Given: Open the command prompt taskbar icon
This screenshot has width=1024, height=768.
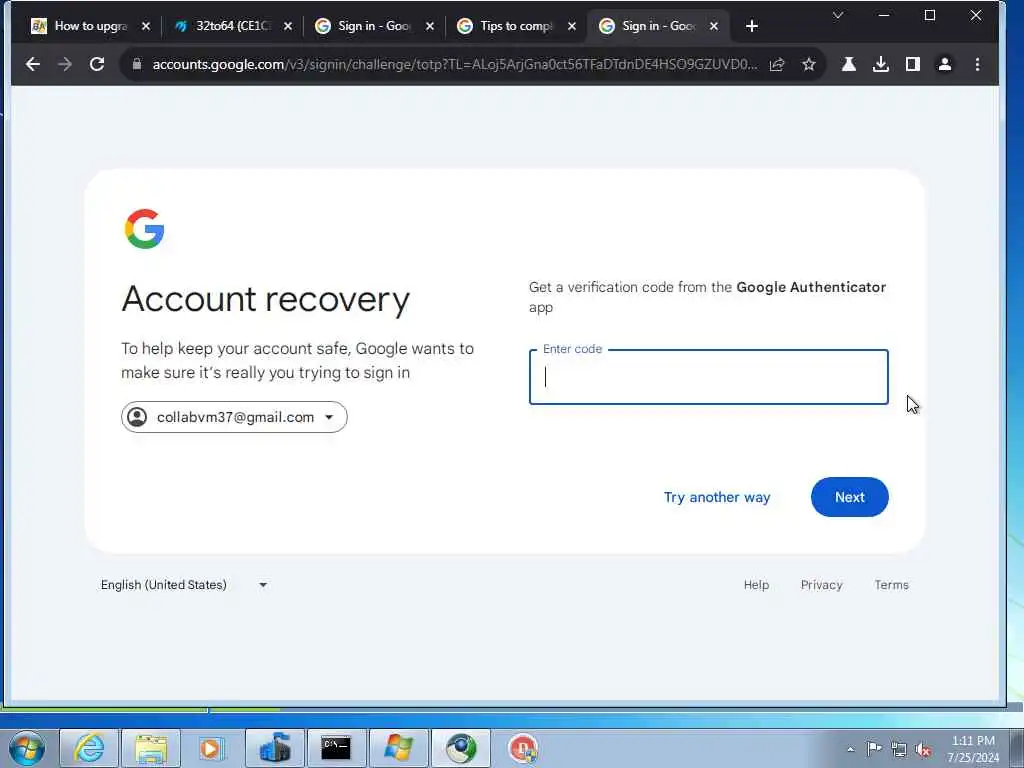Looking at the screenshot, I should [336, 748].
